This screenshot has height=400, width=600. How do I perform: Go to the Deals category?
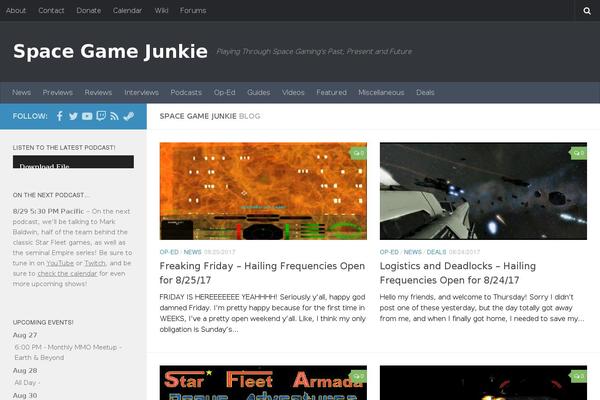pyautogui.click(x=425, y=93)
